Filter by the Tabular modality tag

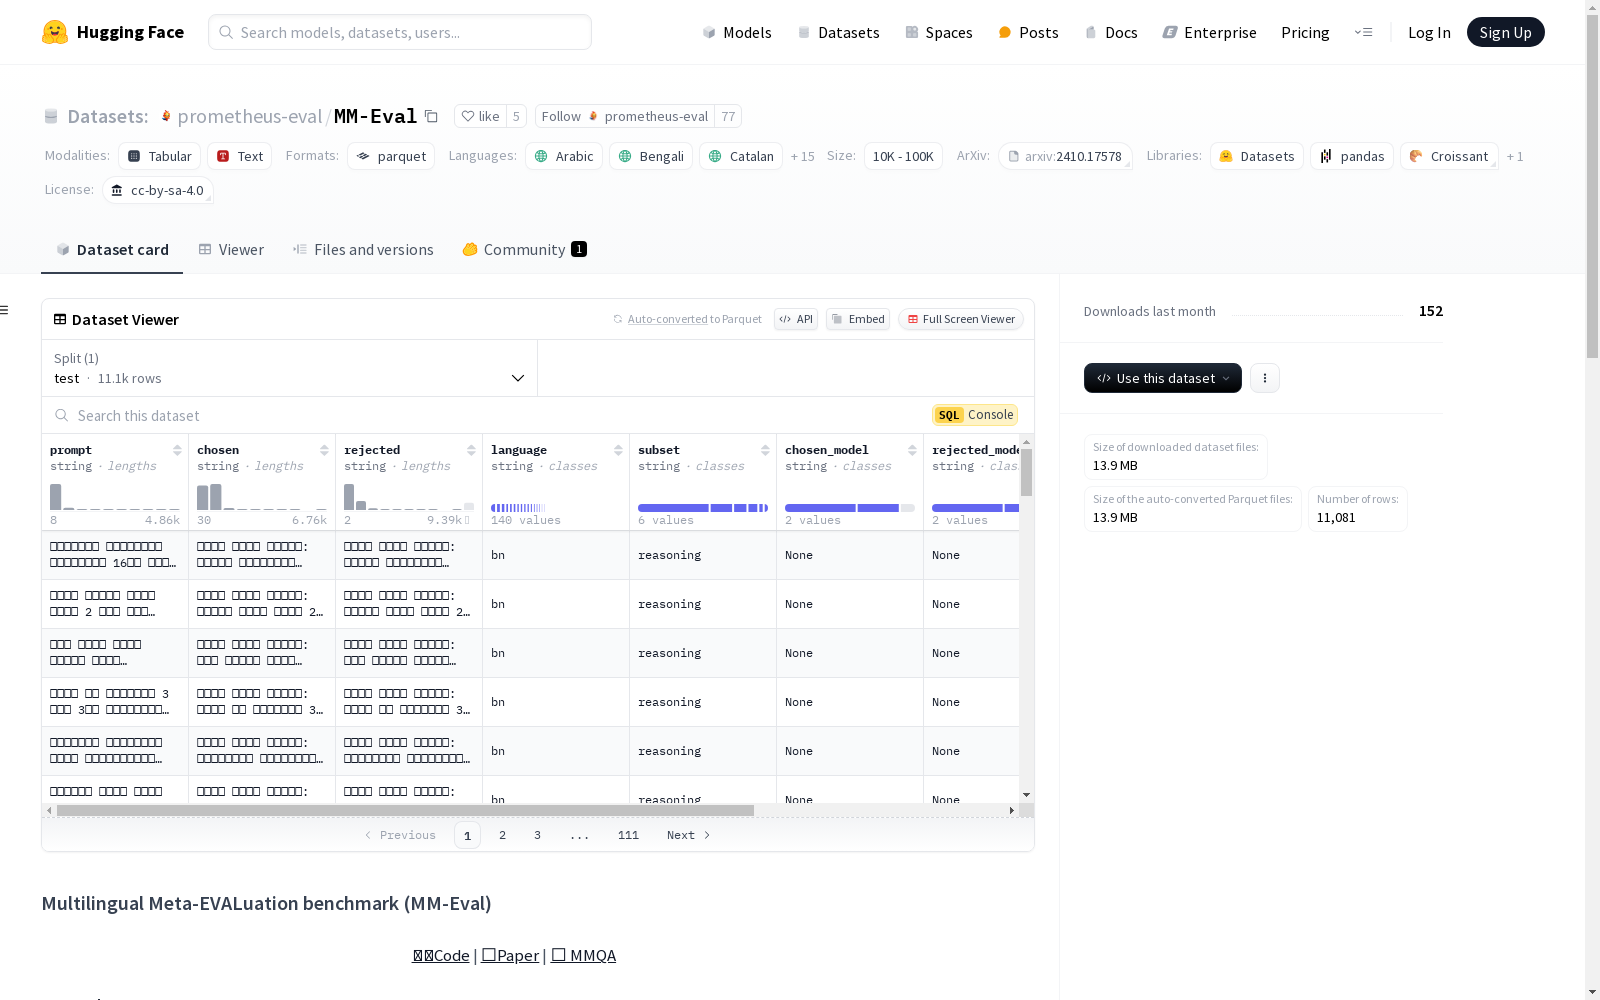click(160, 156)
